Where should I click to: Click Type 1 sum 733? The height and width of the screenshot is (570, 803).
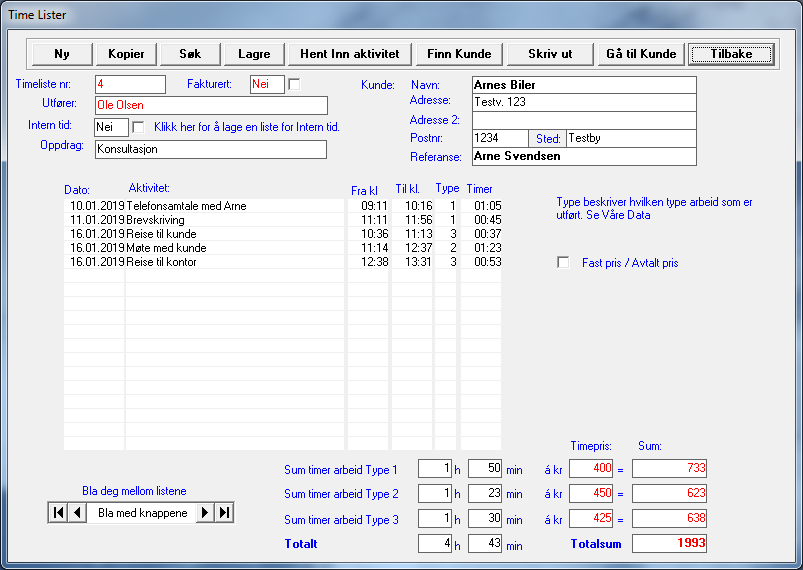click(669, 468)
